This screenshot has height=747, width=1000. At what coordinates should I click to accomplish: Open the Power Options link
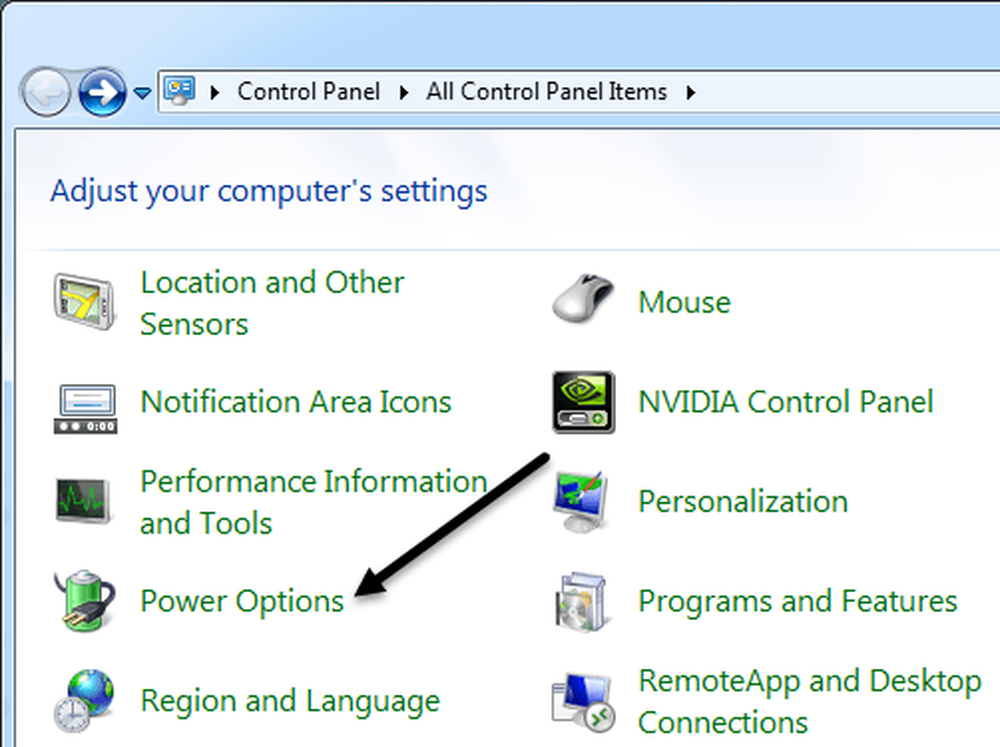click(x=242, y=601)
